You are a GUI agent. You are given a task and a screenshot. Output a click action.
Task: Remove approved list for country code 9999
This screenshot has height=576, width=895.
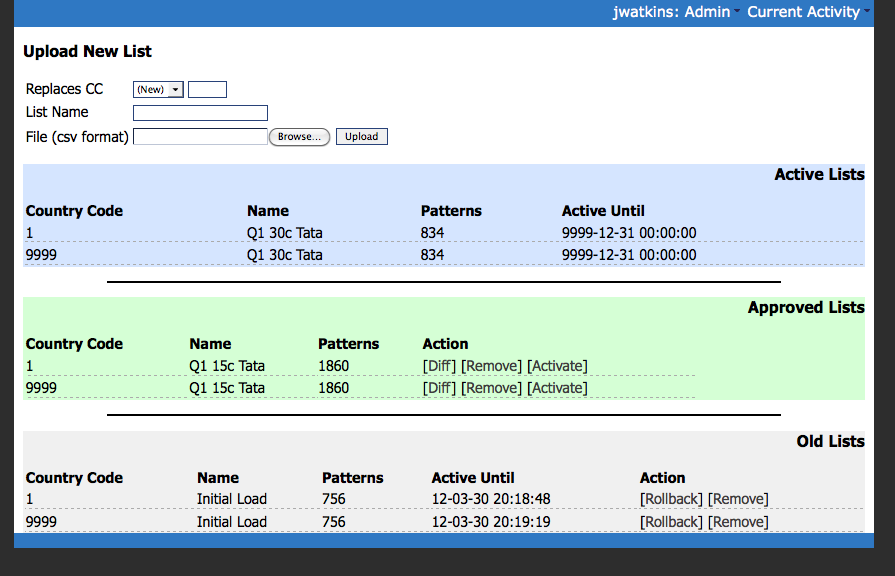[491, 388]
